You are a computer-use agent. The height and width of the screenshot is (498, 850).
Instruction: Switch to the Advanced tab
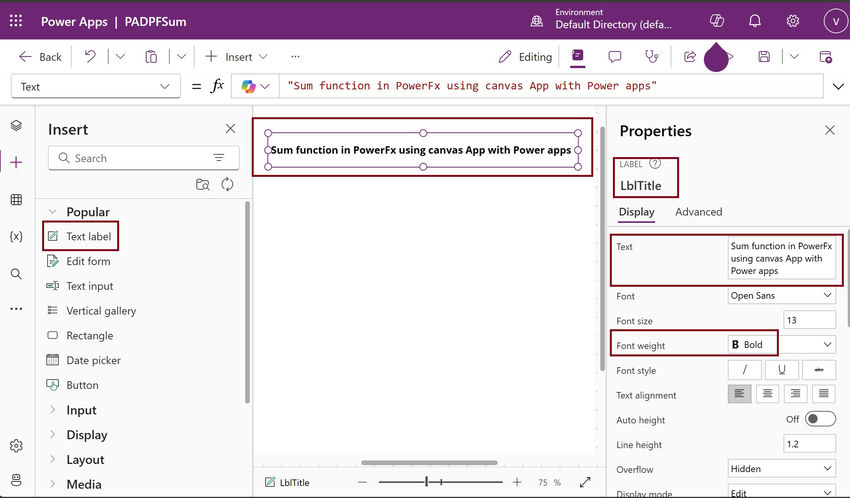click(x=698, y=212)
